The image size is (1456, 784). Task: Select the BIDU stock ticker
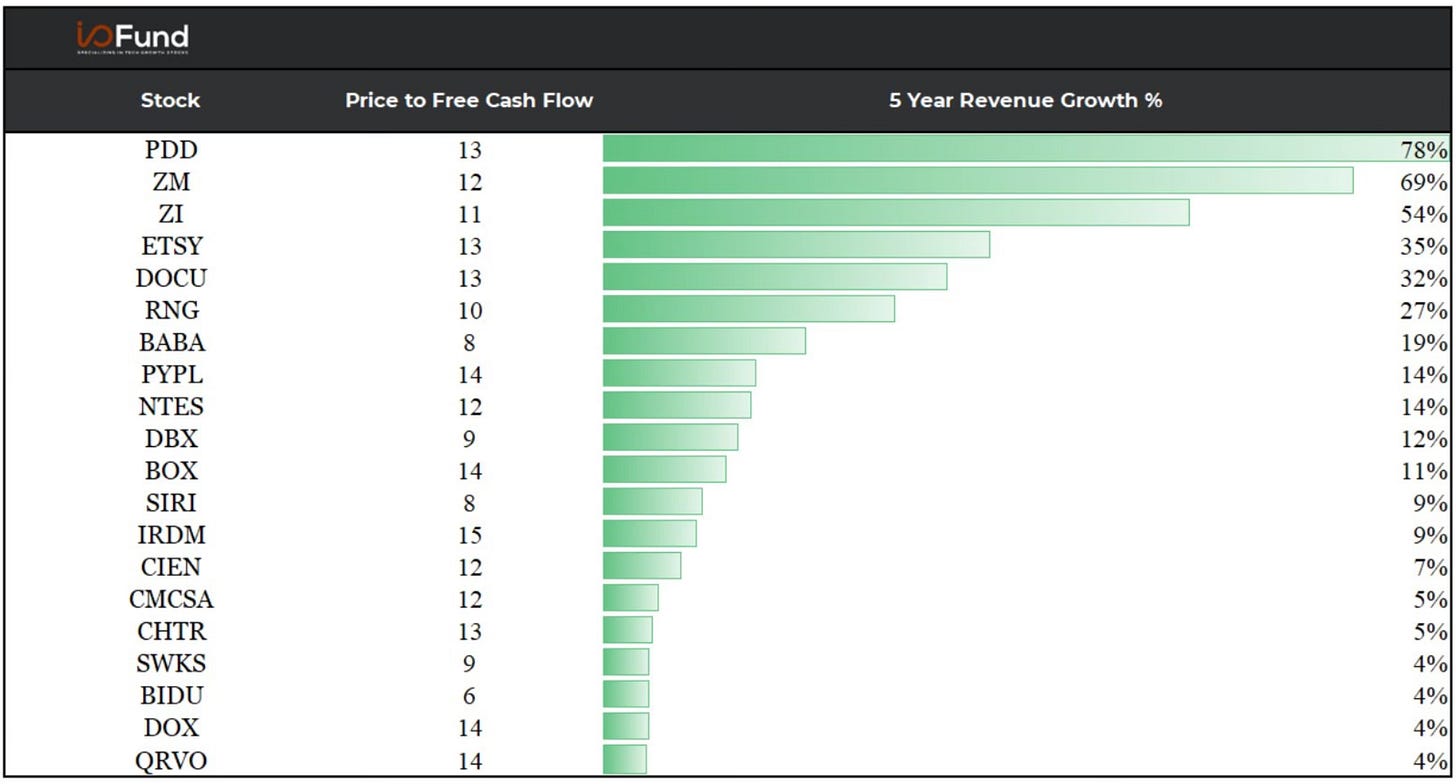171,694
